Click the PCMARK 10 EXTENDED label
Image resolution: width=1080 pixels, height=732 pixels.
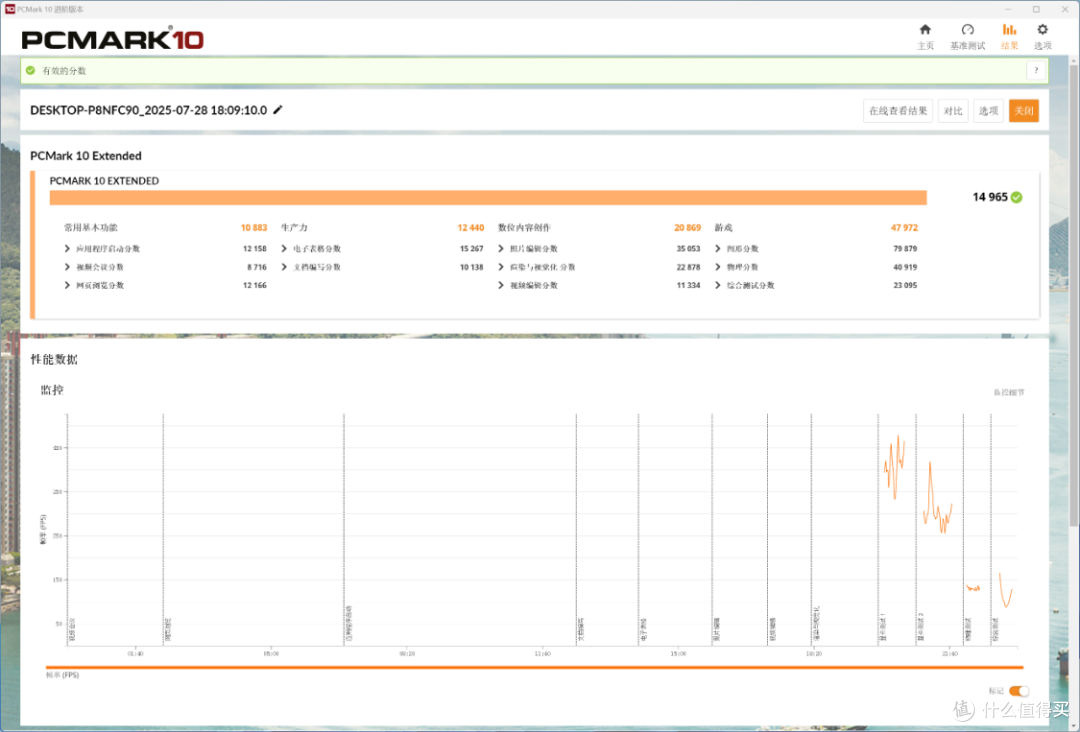click(x=104, y=180)
